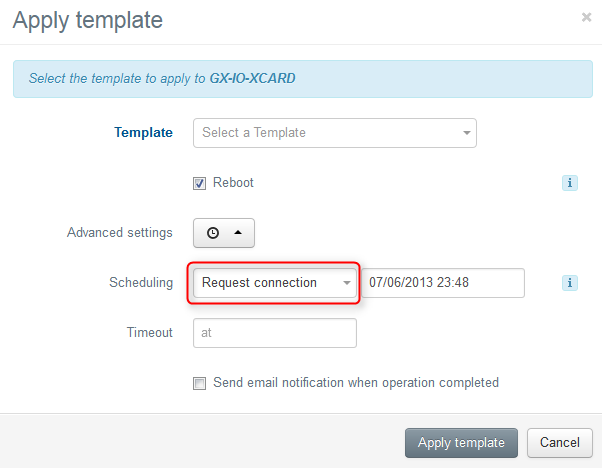Click the Apply template button
This screenshot has height=468, width=602.
[x=461, y=443]
